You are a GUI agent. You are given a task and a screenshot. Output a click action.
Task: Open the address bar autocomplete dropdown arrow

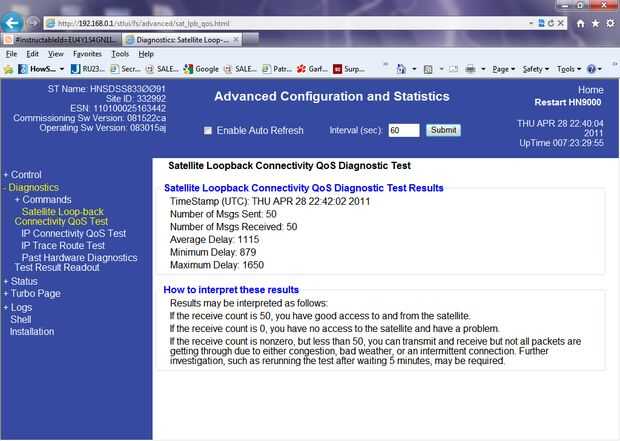(531, 23)
